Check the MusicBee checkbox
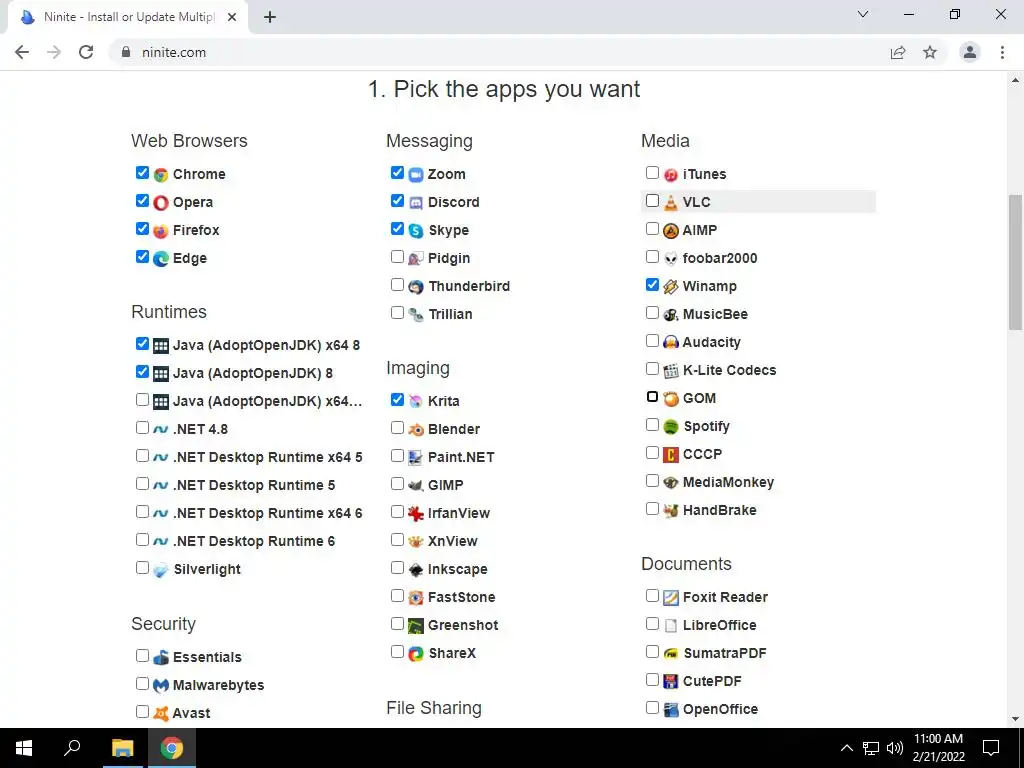1024x768 pixels. (x=652, y=313)
